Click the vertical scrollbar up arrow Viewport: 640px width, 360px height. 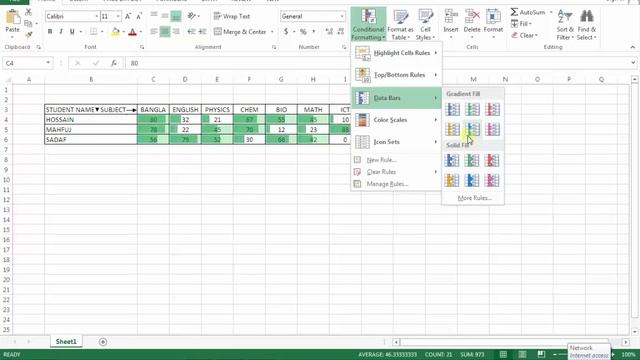[x=634, y=79]
